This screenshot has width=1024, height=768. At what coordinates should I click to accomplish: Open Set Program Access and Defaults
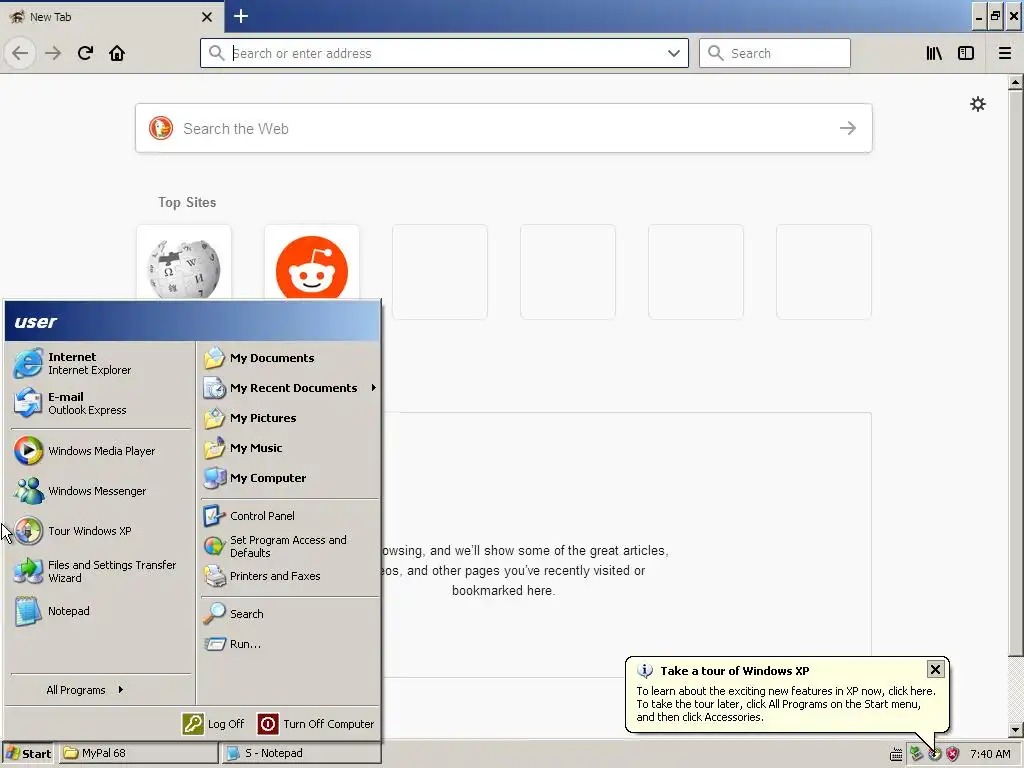pos(289,546)
